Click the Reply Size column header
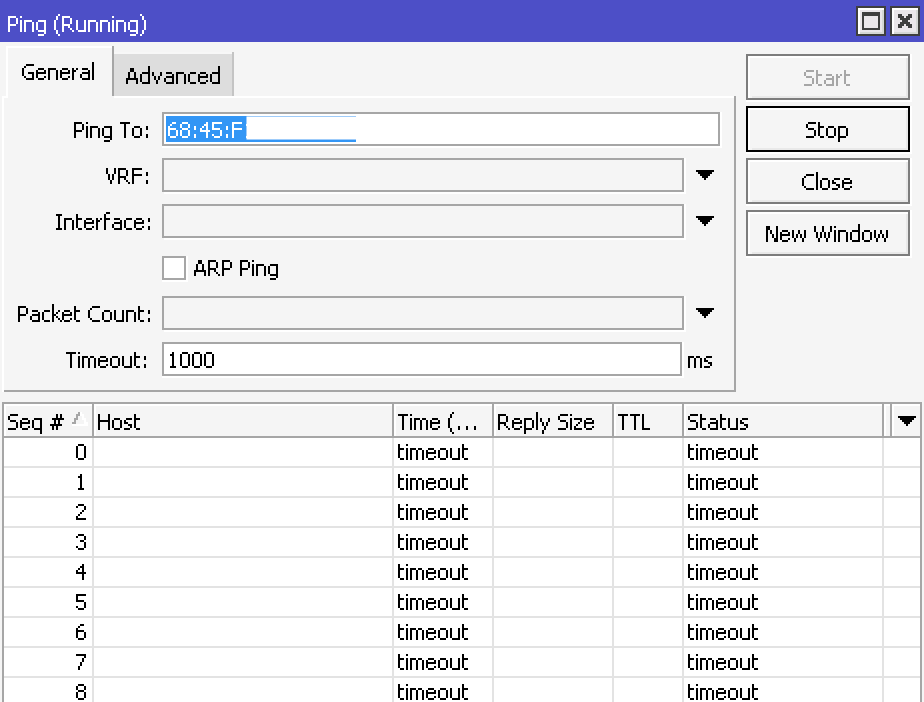This screenshot has width=924, height=702. point(550,421)
